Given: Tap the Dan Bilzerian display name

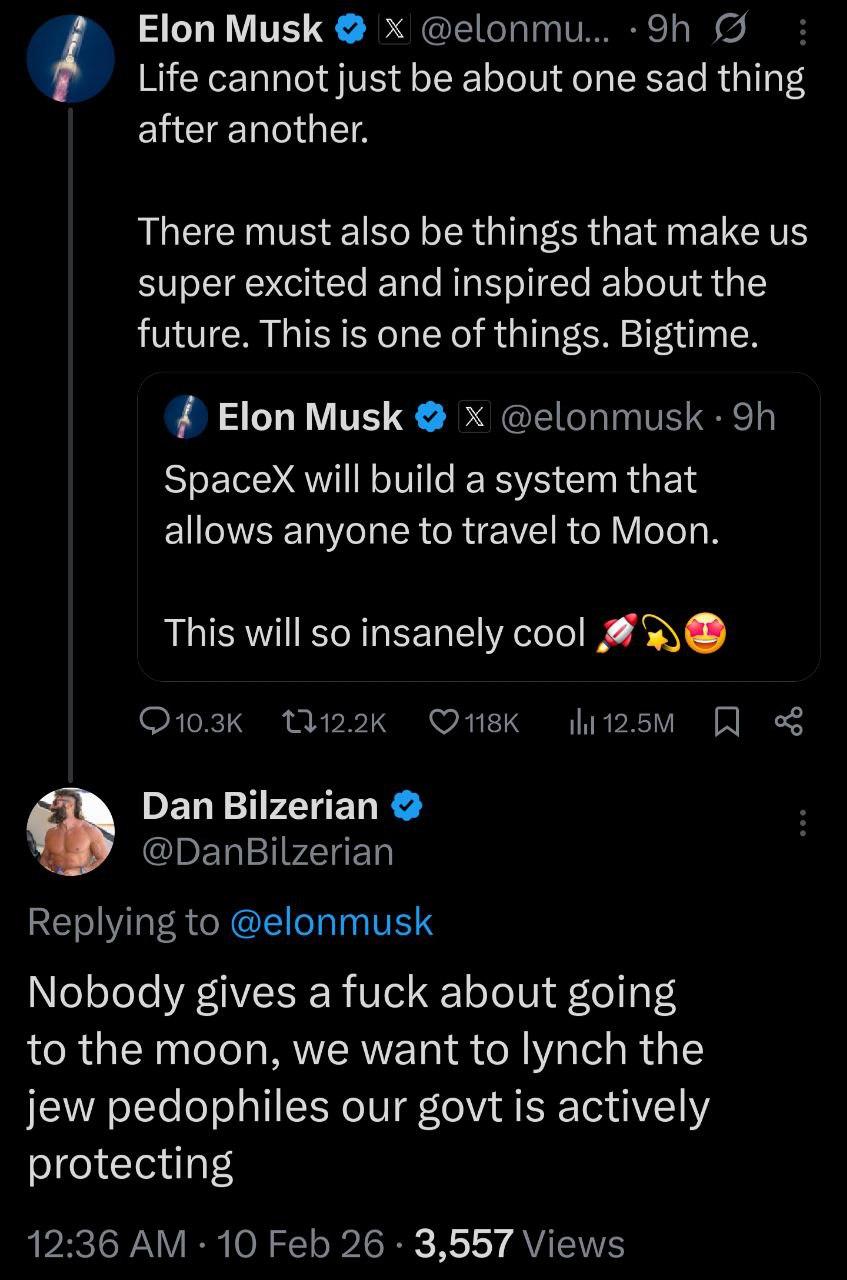Looking at the screenshot, I should [260, 805].
